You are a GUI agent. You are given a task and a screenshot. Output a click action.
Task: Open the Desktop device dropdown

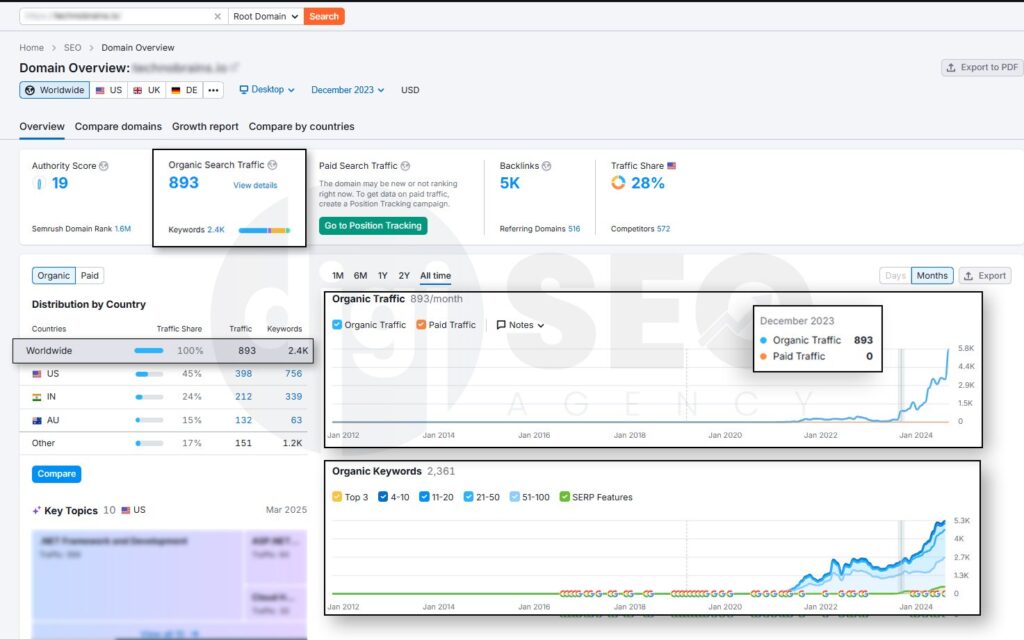pyautogui.click(x=267, y=89)
